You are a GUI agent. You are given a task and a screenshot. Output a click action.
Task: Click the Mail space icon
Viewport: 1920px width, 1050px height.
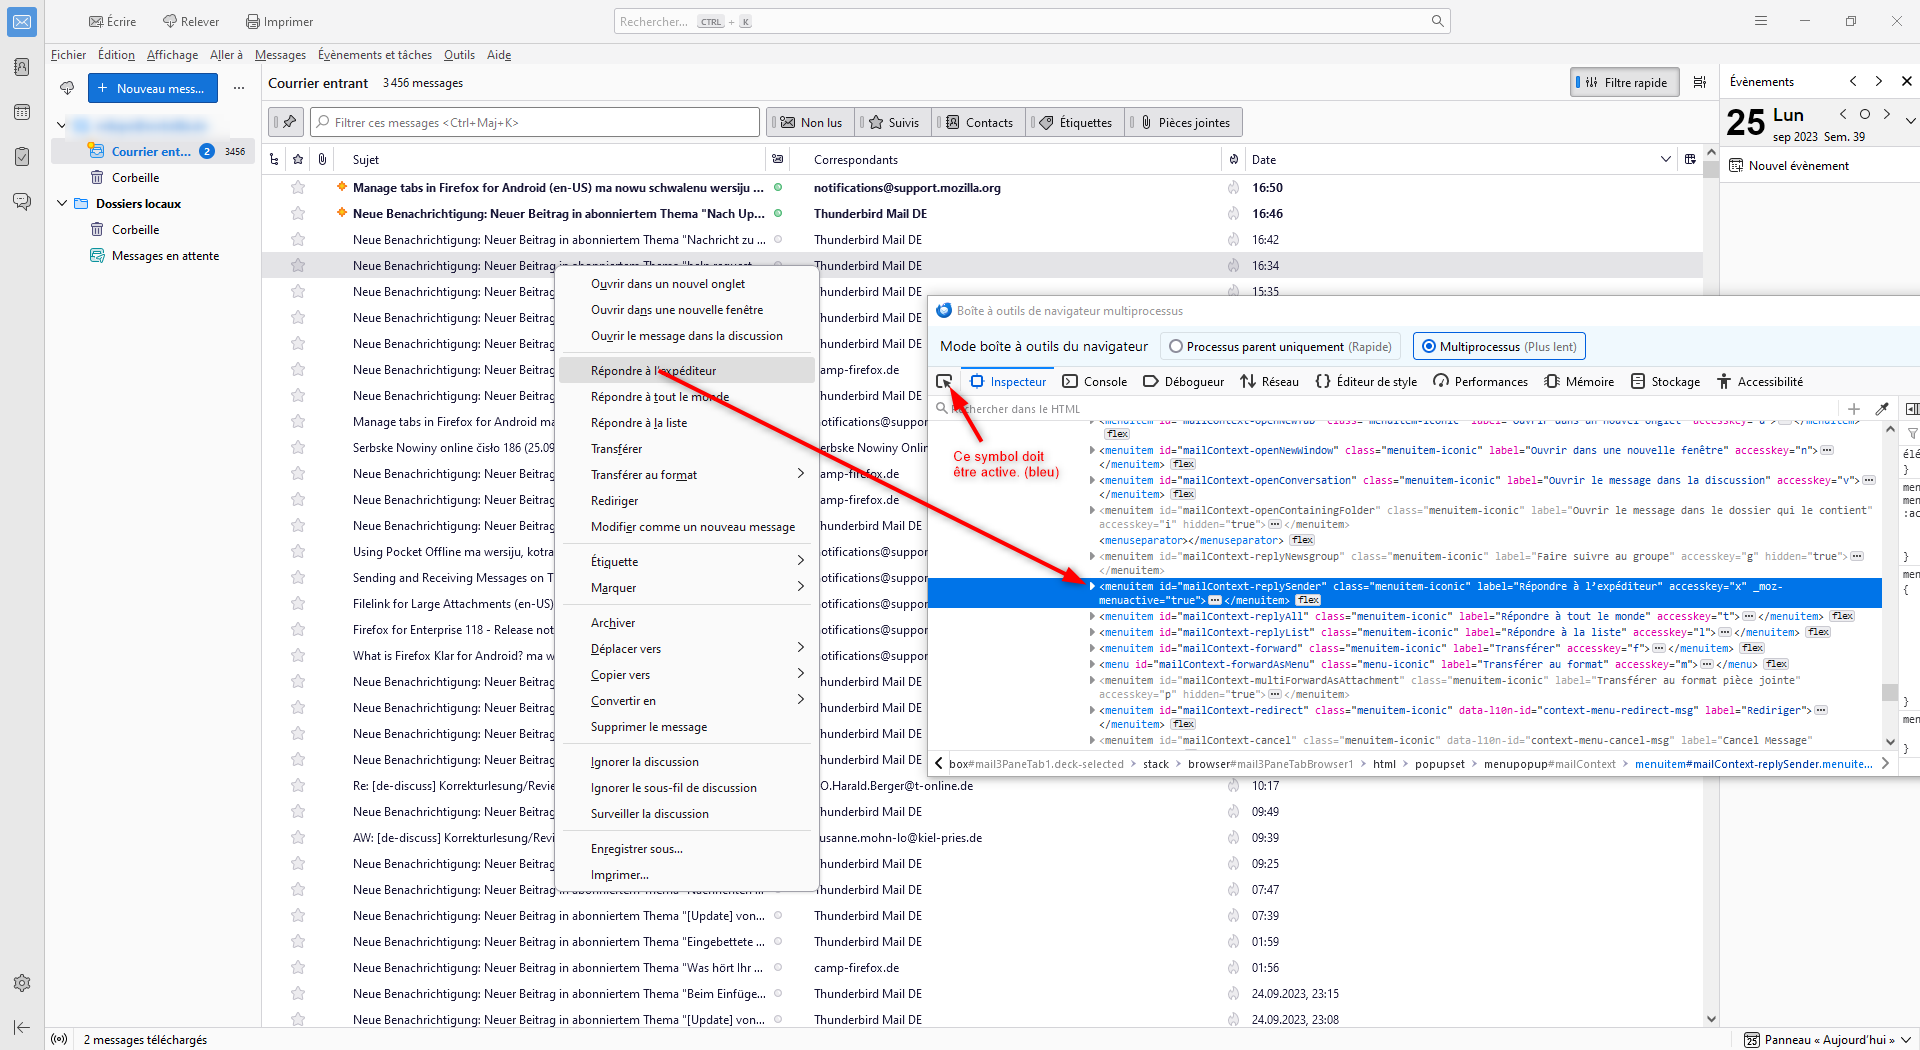(x=22, y=22)
